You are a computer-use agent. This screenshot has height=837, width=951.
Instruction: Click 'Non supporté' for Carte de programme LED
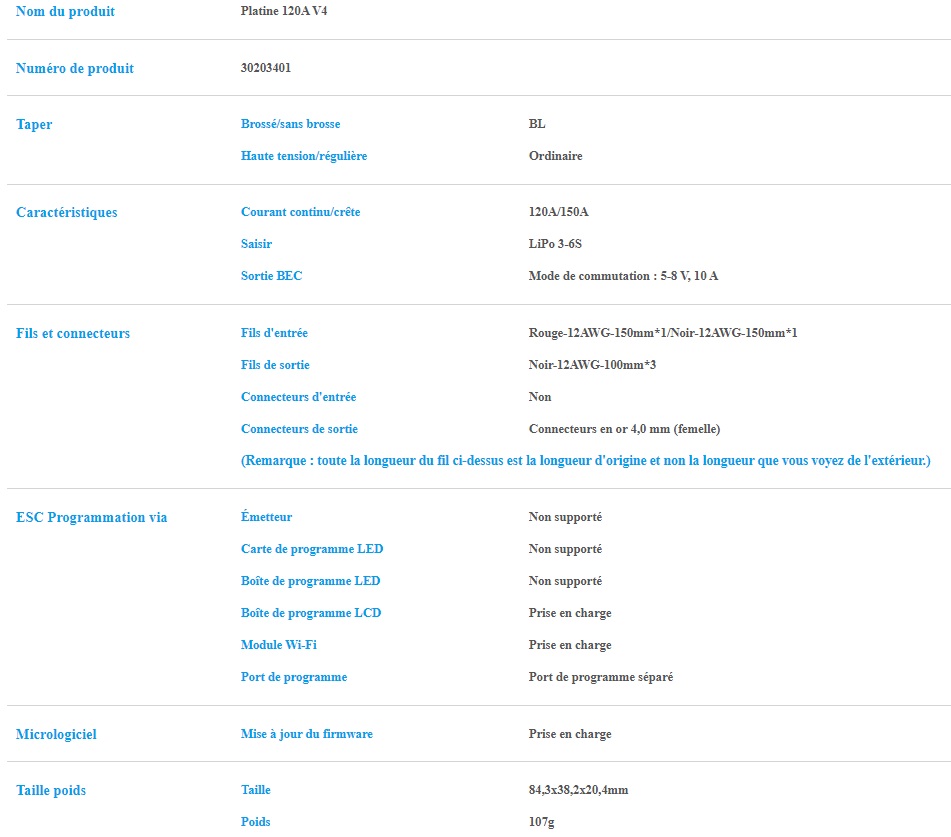coord(565,550)
